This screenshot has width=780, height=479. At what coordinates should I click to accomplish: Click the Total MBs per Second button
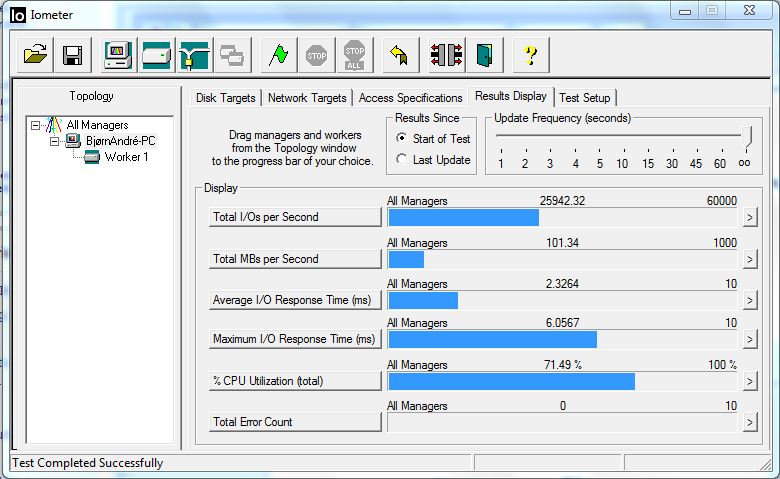point(295,259)
